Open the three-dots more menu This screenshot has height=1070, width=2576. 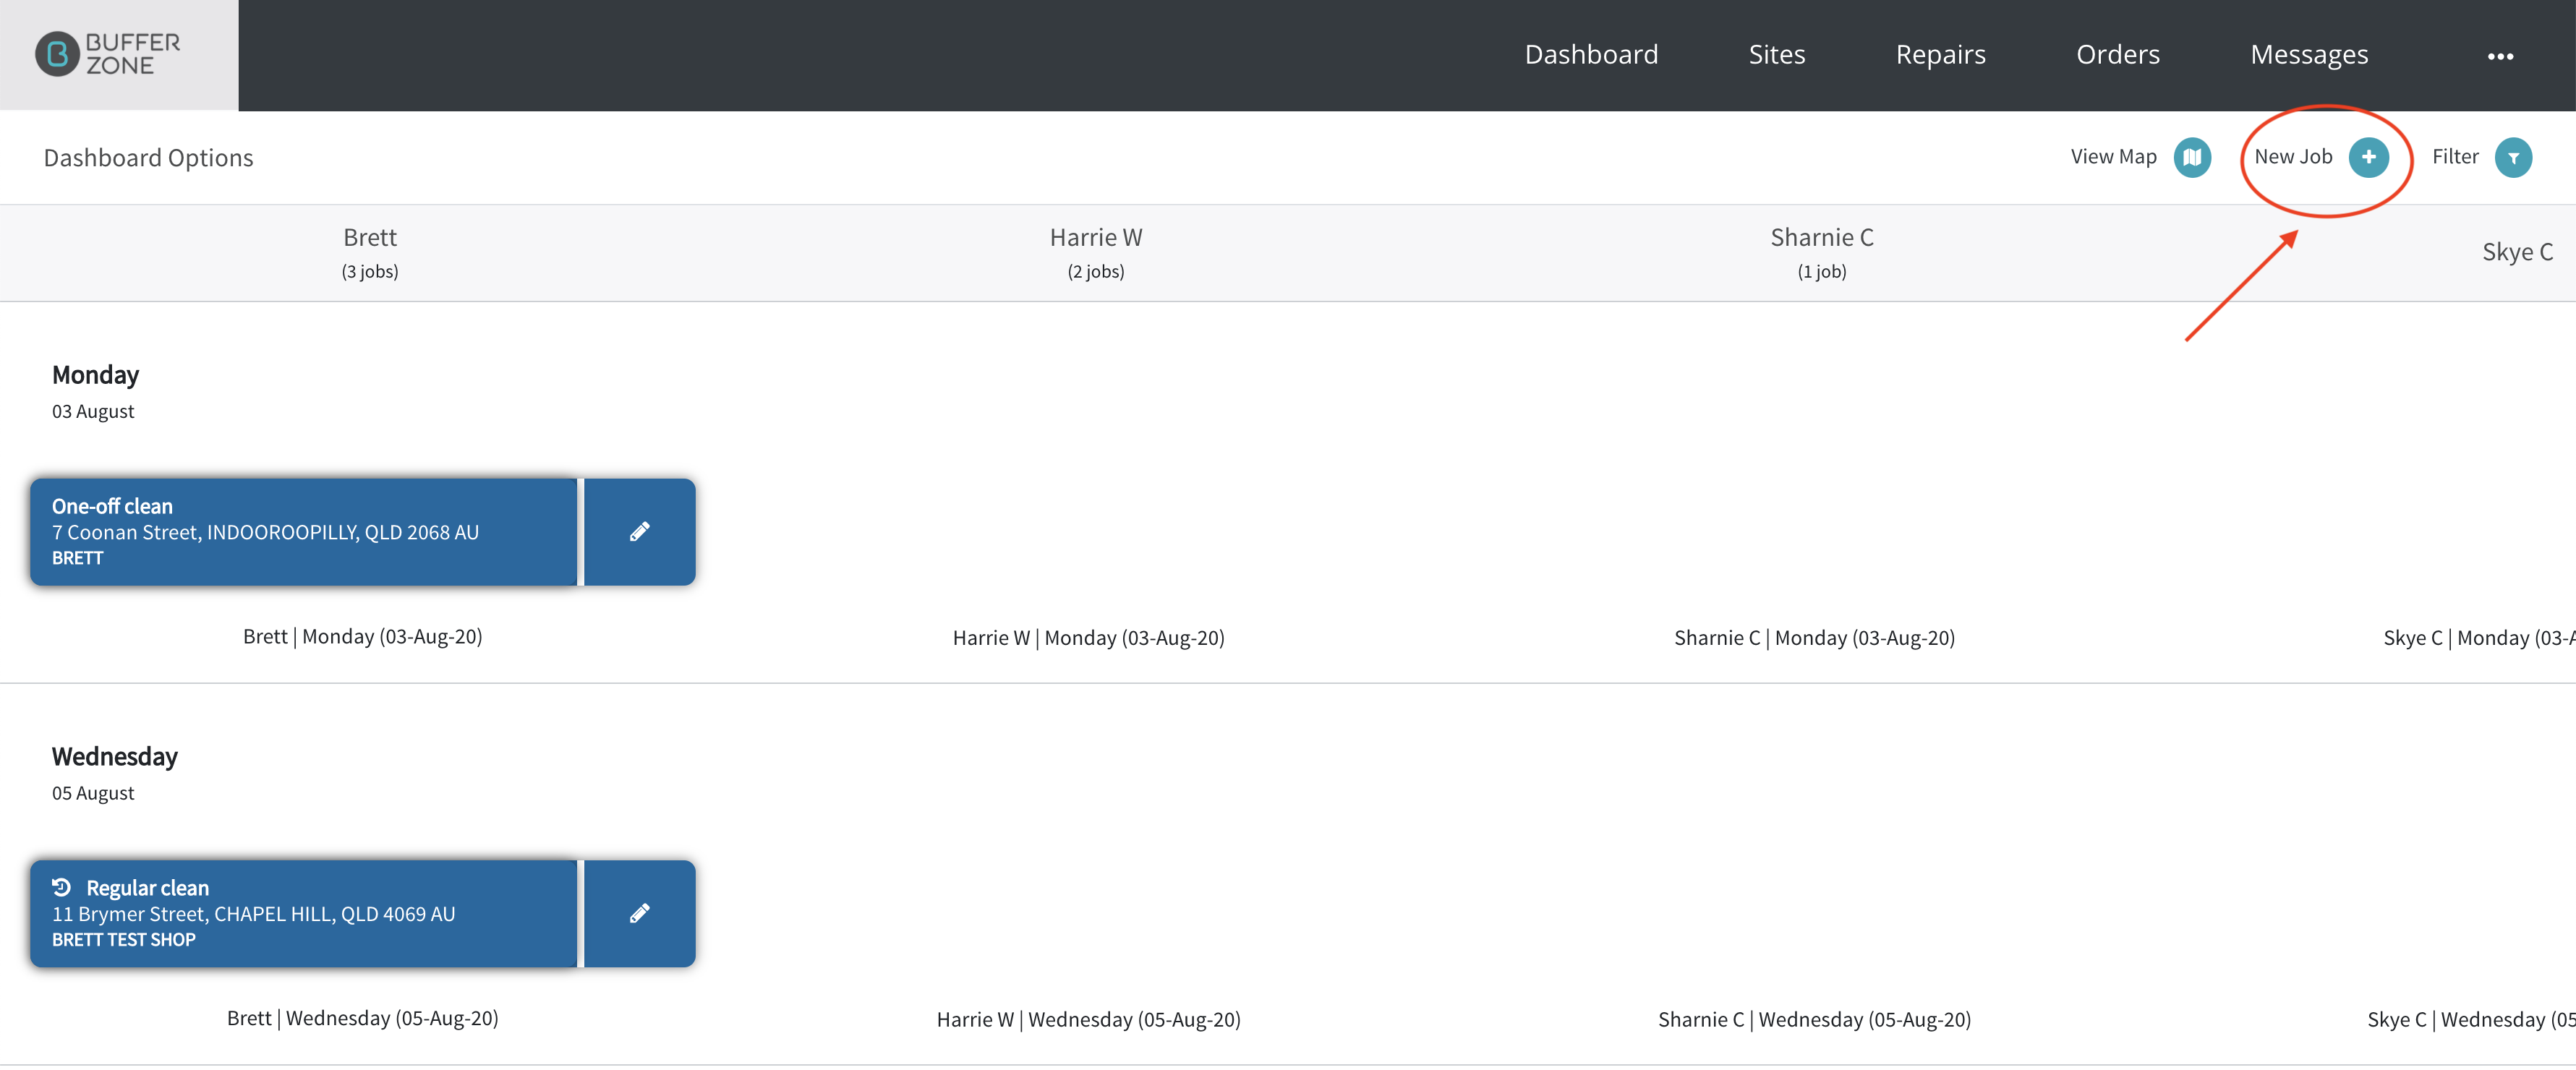(x=2500, y=56)
